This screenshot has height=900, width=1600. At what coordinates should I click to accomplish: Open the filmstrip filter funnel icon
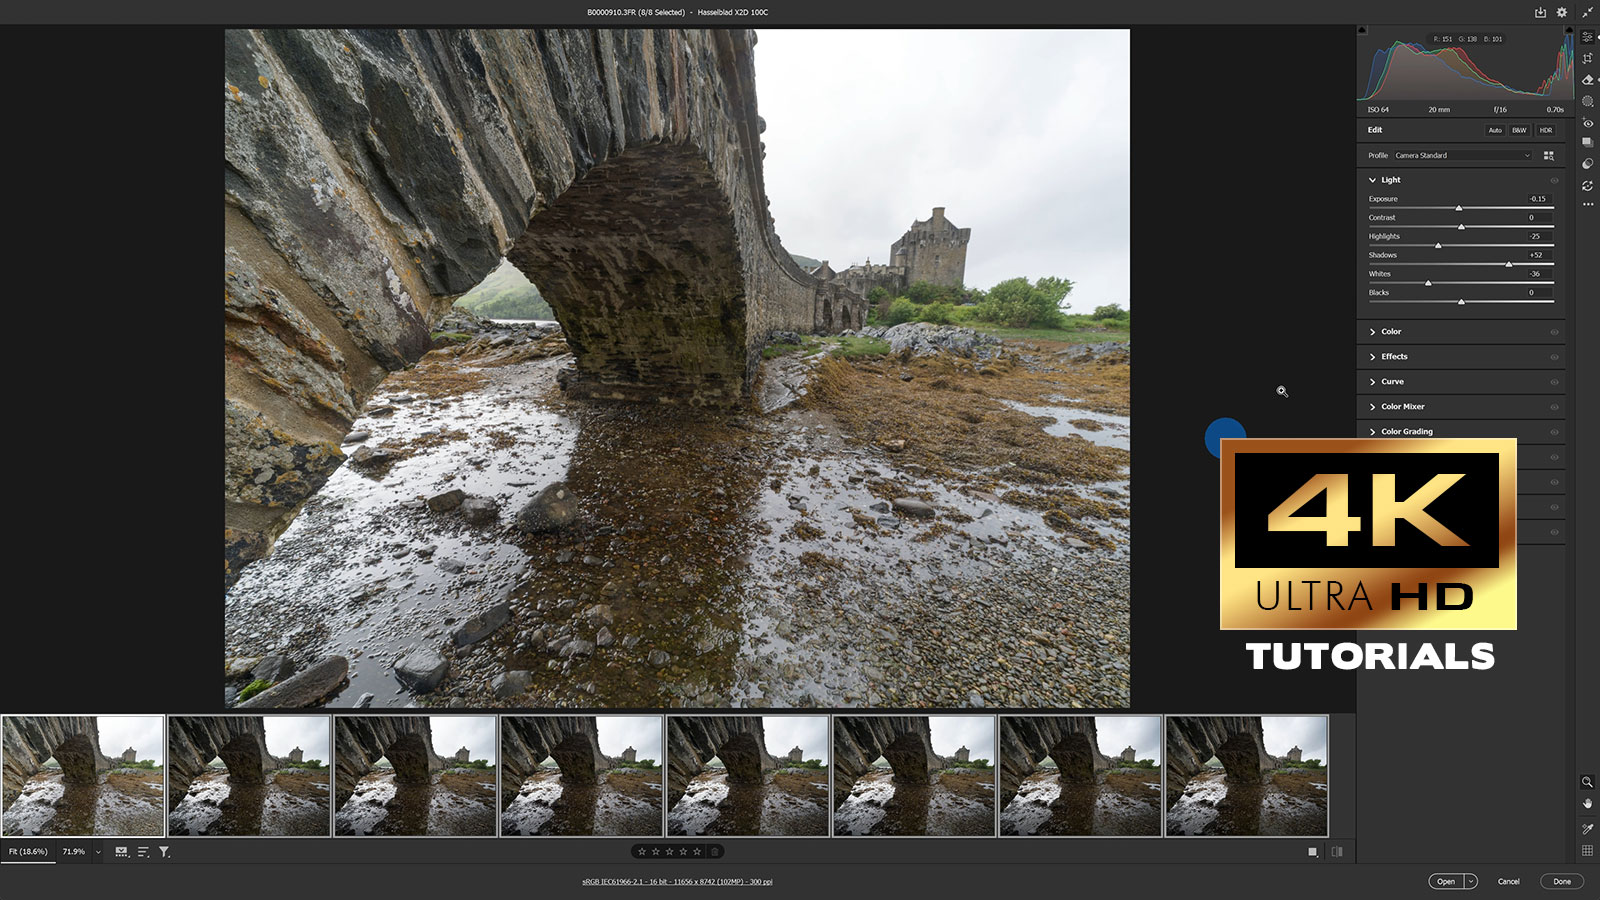pyautogui.click(x=164, y=852)
